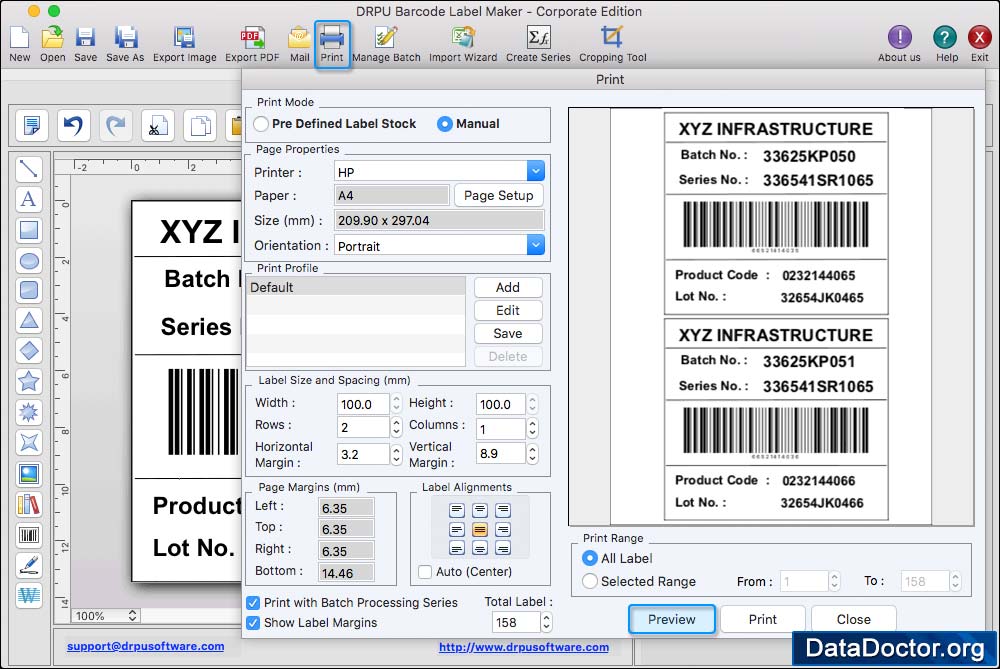Adjust the Horizontal Margin stepper
The height and width of the screenshot is (669, 1000).
coord(396,454)
